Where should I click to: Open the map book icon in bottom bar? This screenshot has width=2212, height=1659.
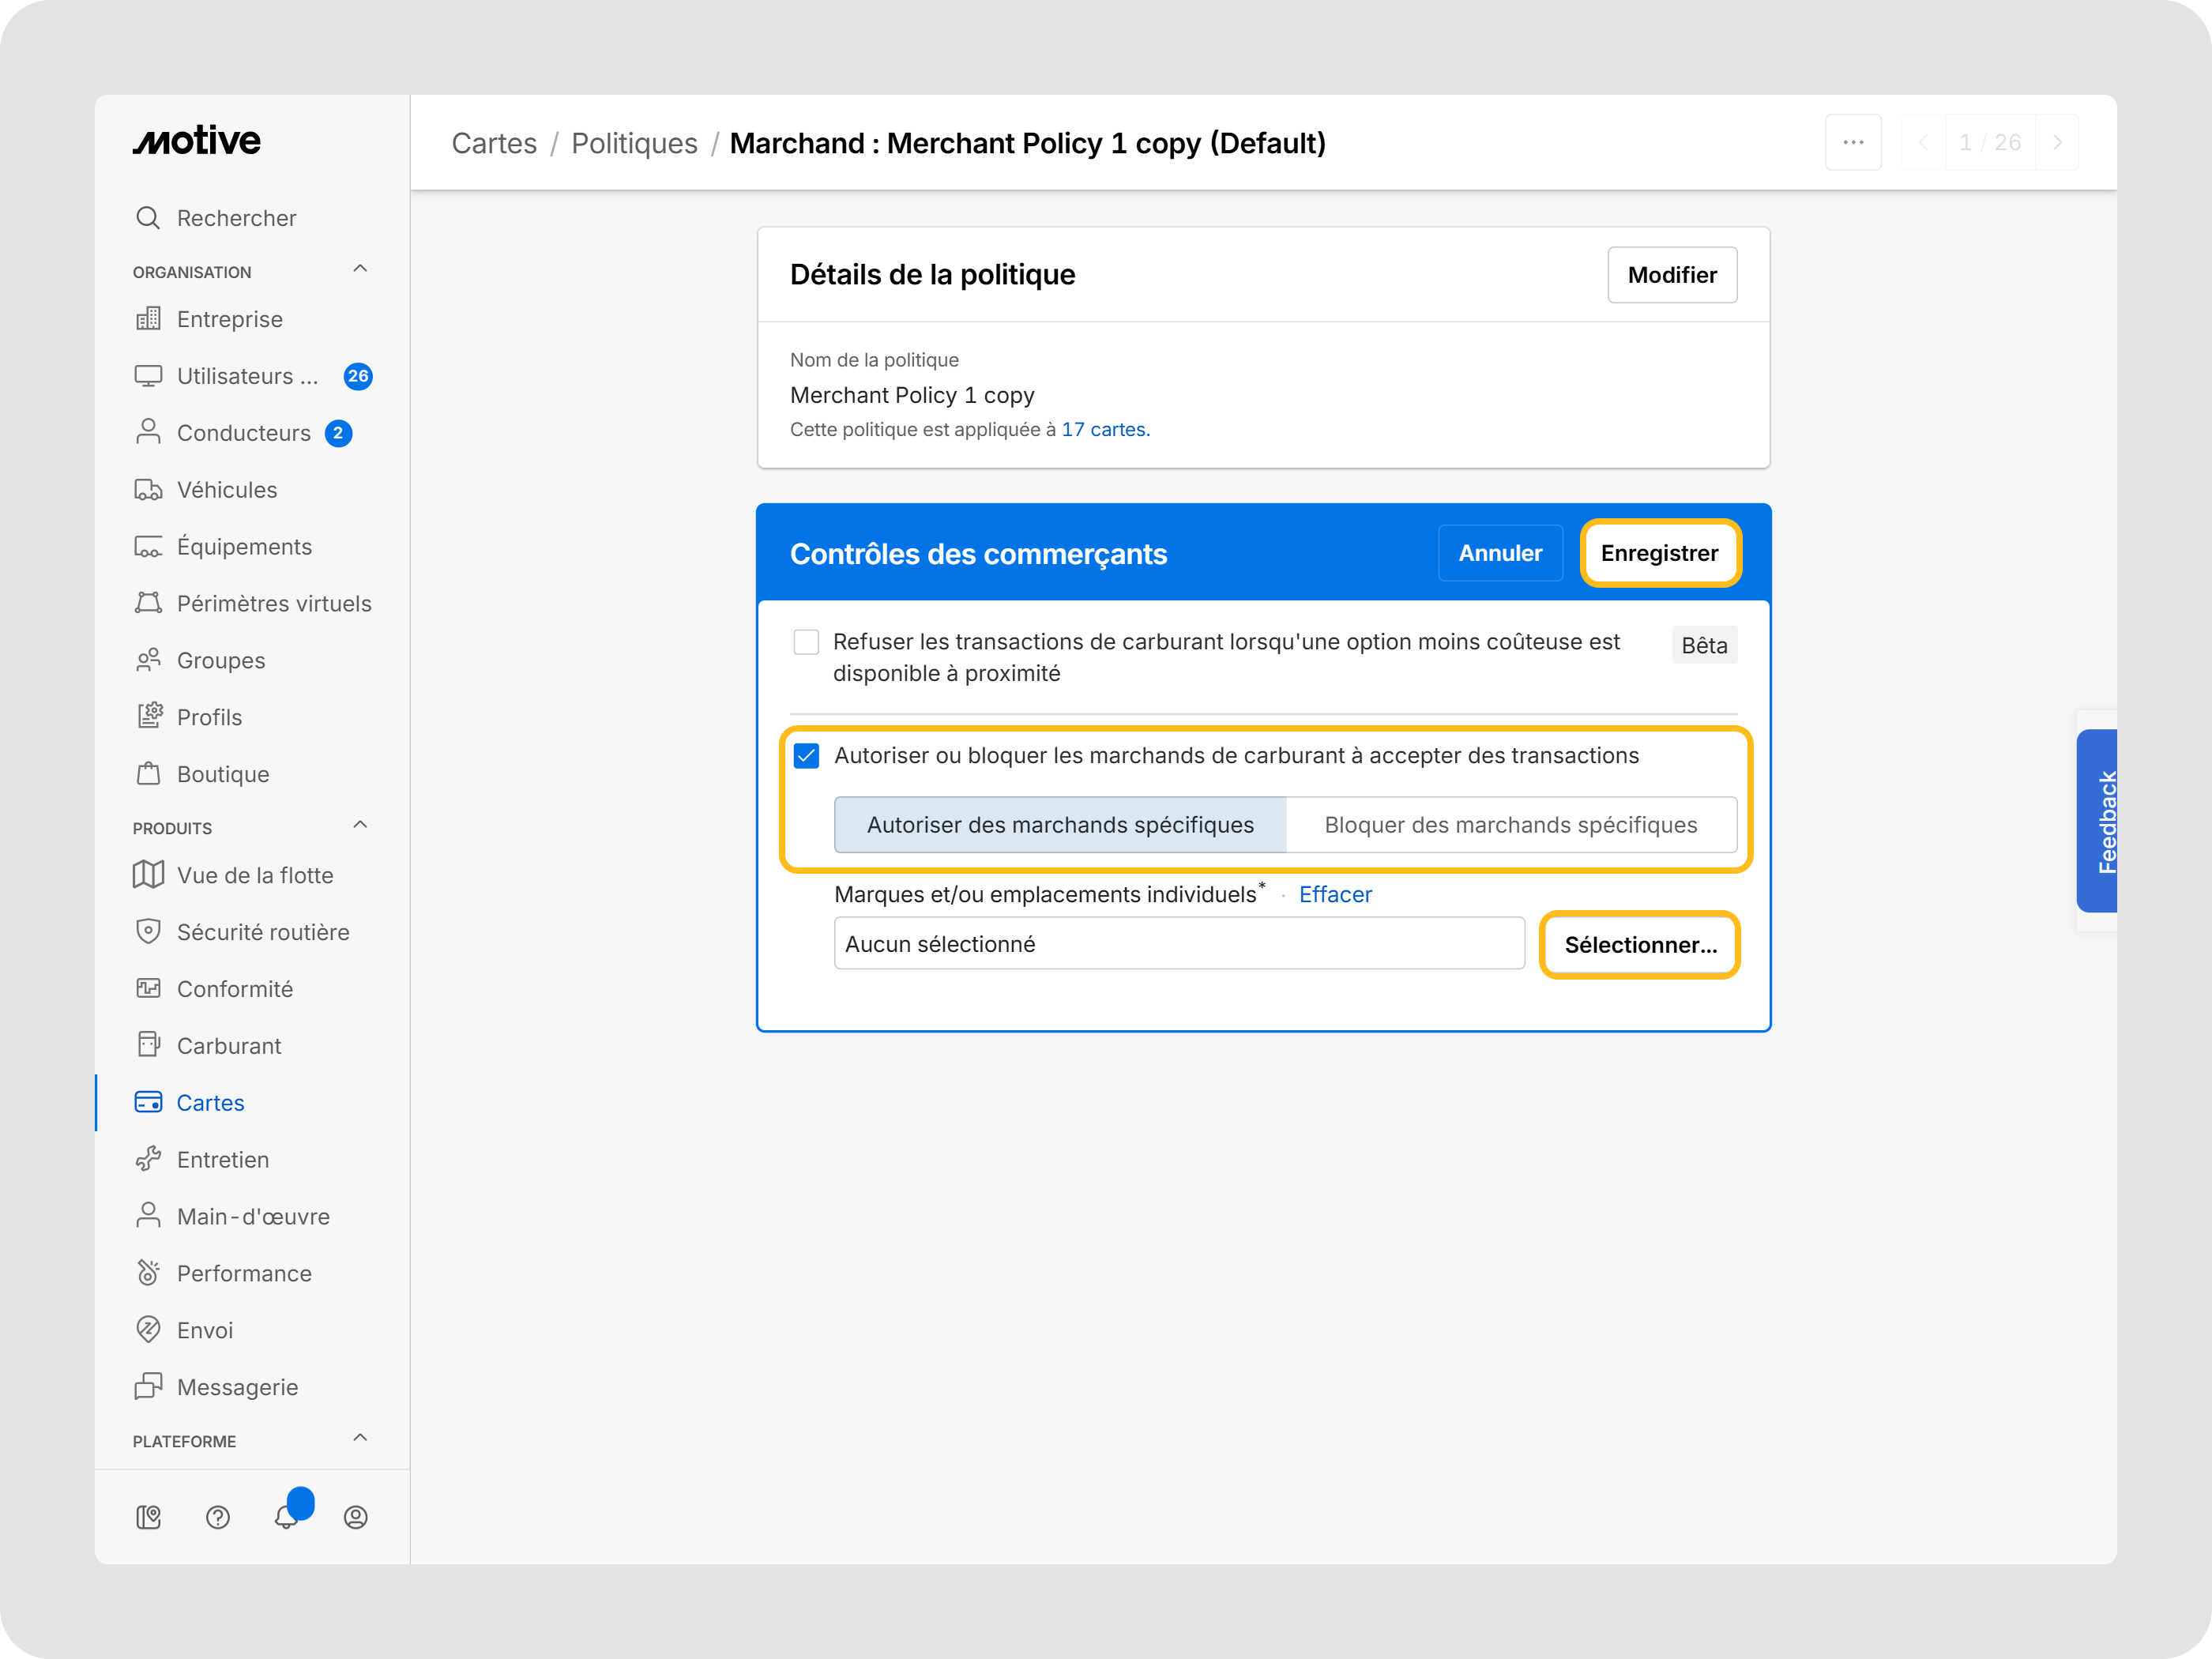click(x=148, y=1517)
